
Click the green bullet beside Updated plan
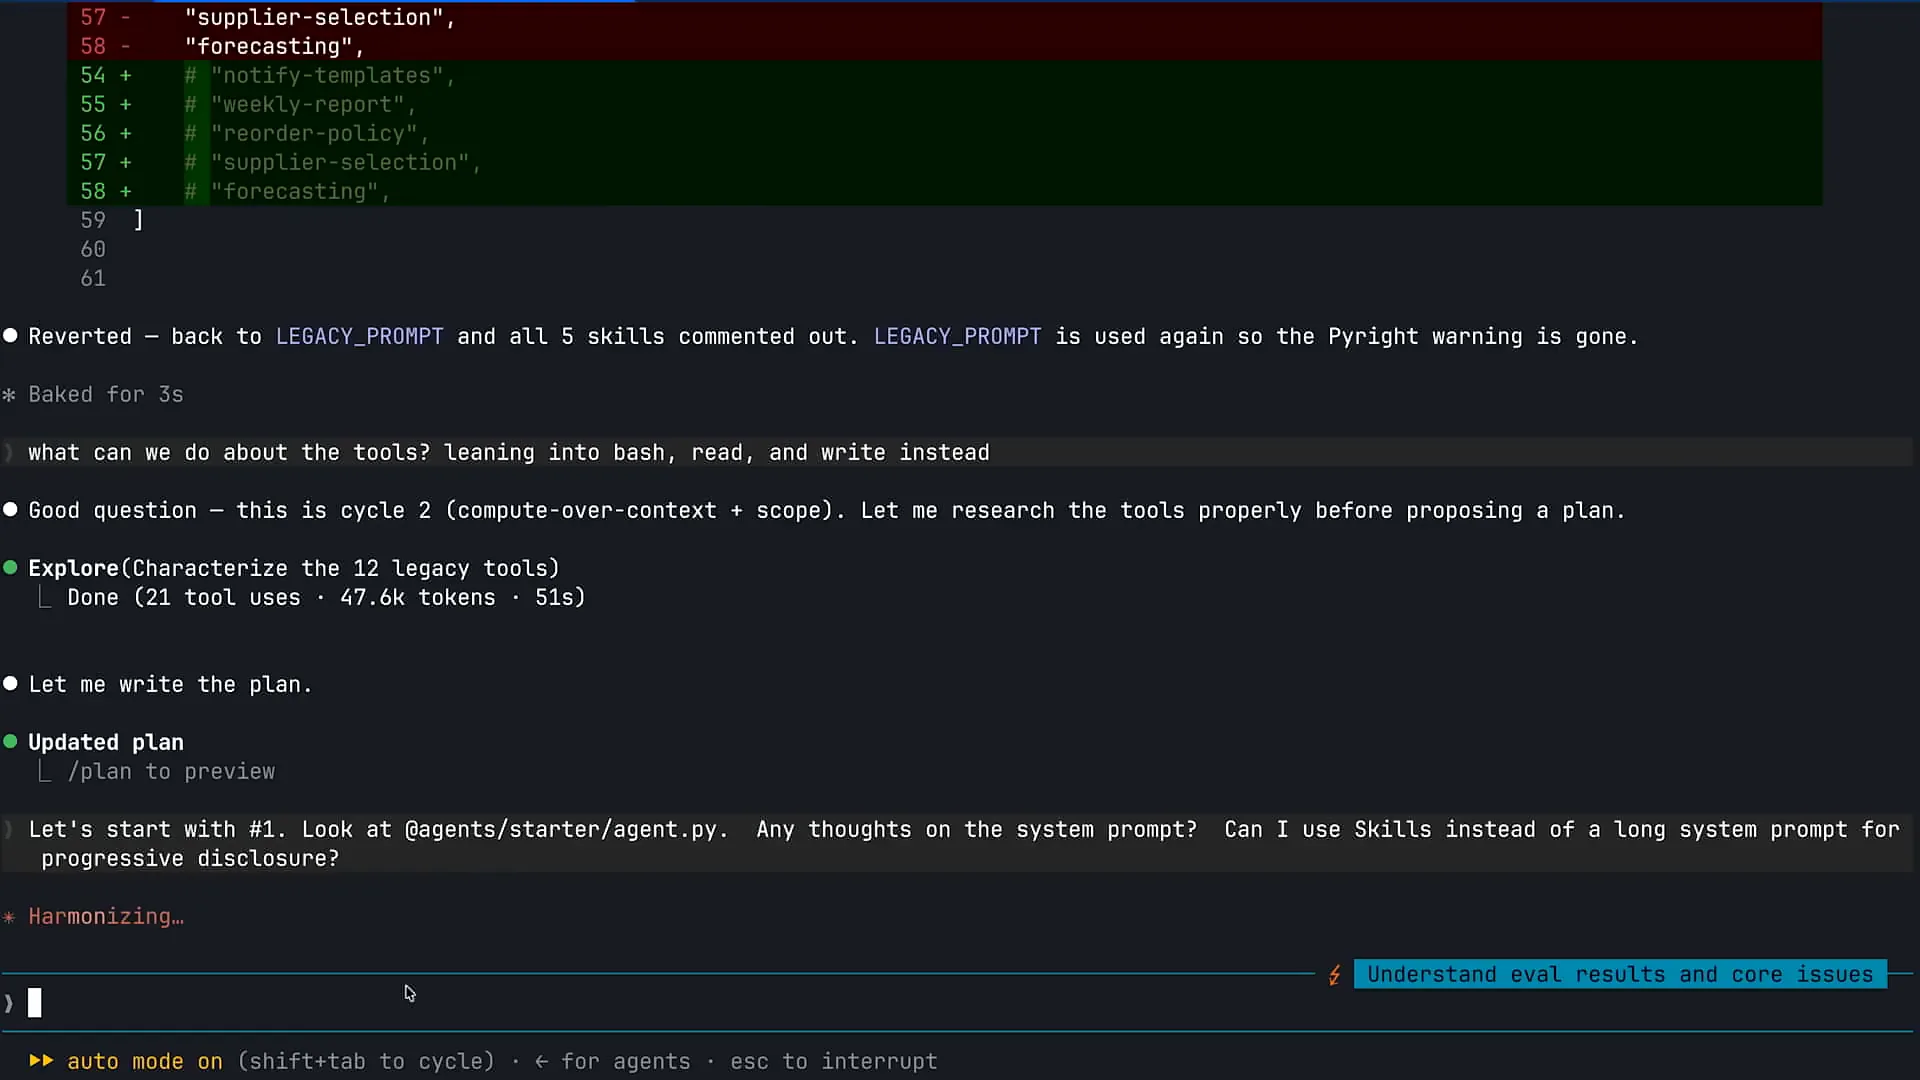[10, 742]
